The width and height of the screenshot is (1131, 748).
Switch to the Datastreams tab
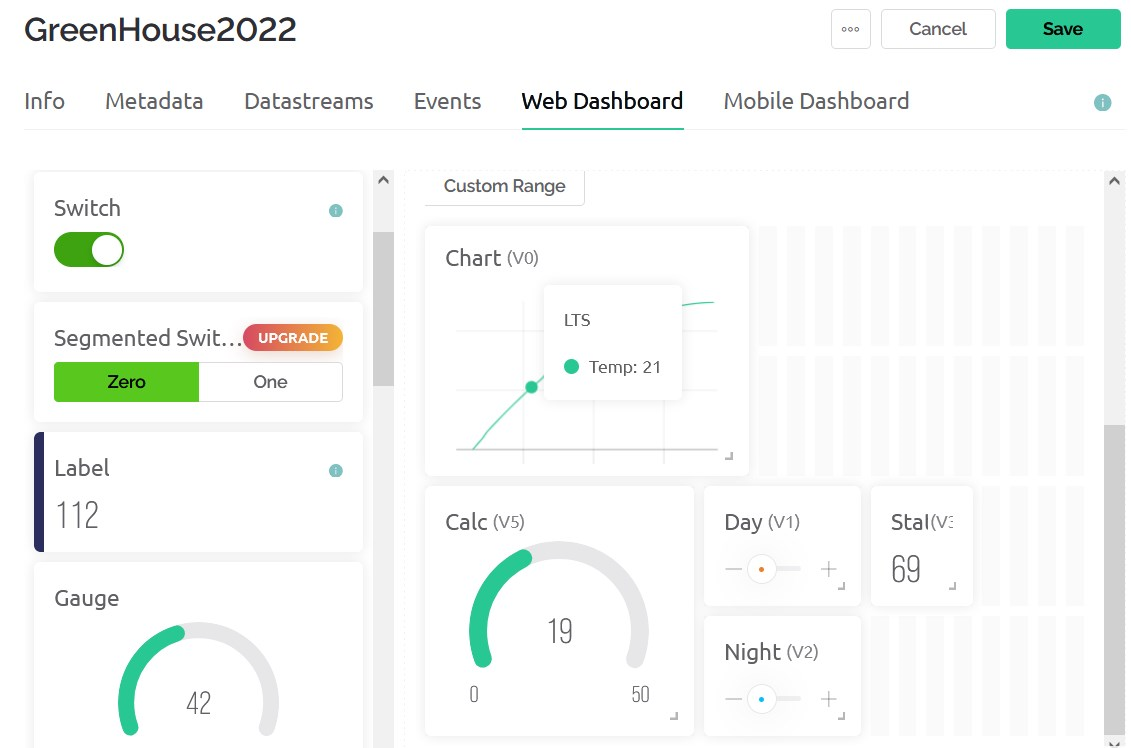309,101
